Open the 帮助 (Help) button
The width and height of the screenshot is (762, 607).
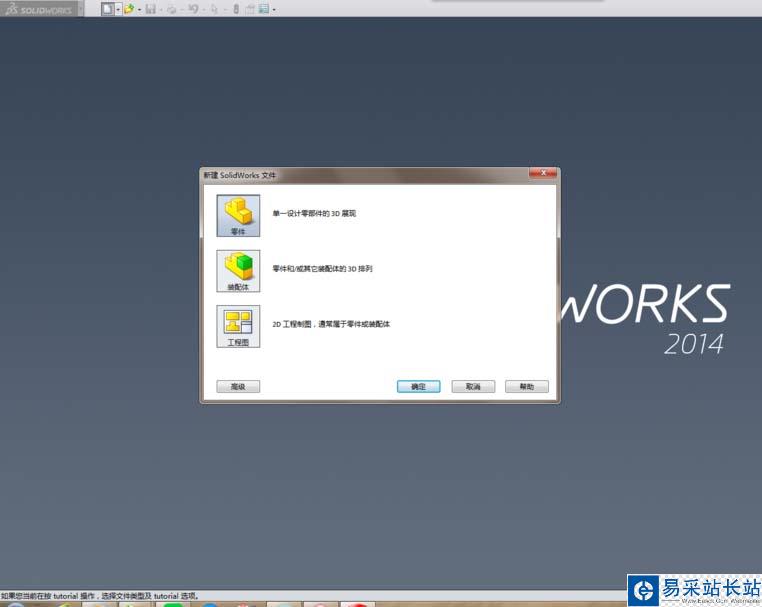(527, 386)
